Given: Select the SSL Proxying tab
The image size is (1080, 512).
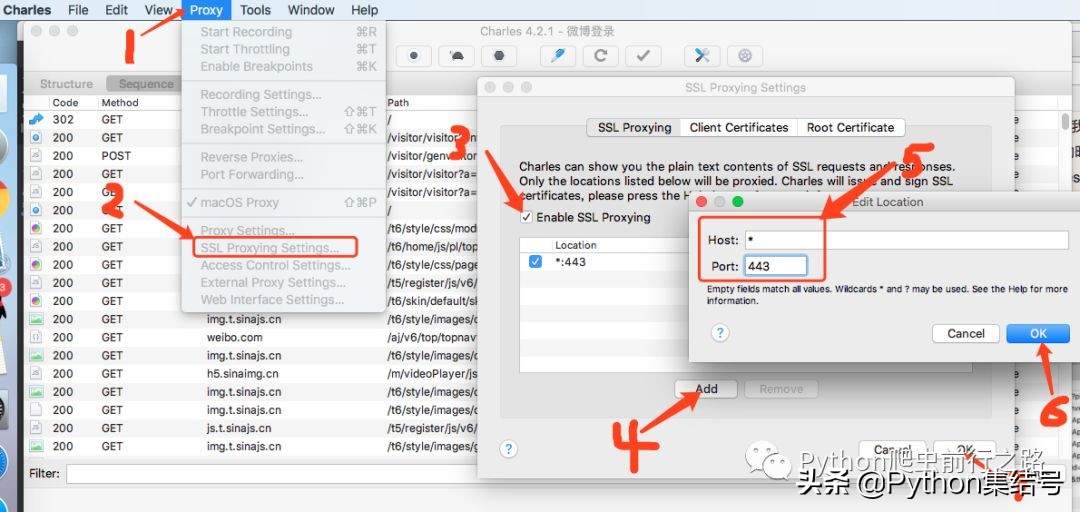Looking at the screenshot, I should 634,127.
